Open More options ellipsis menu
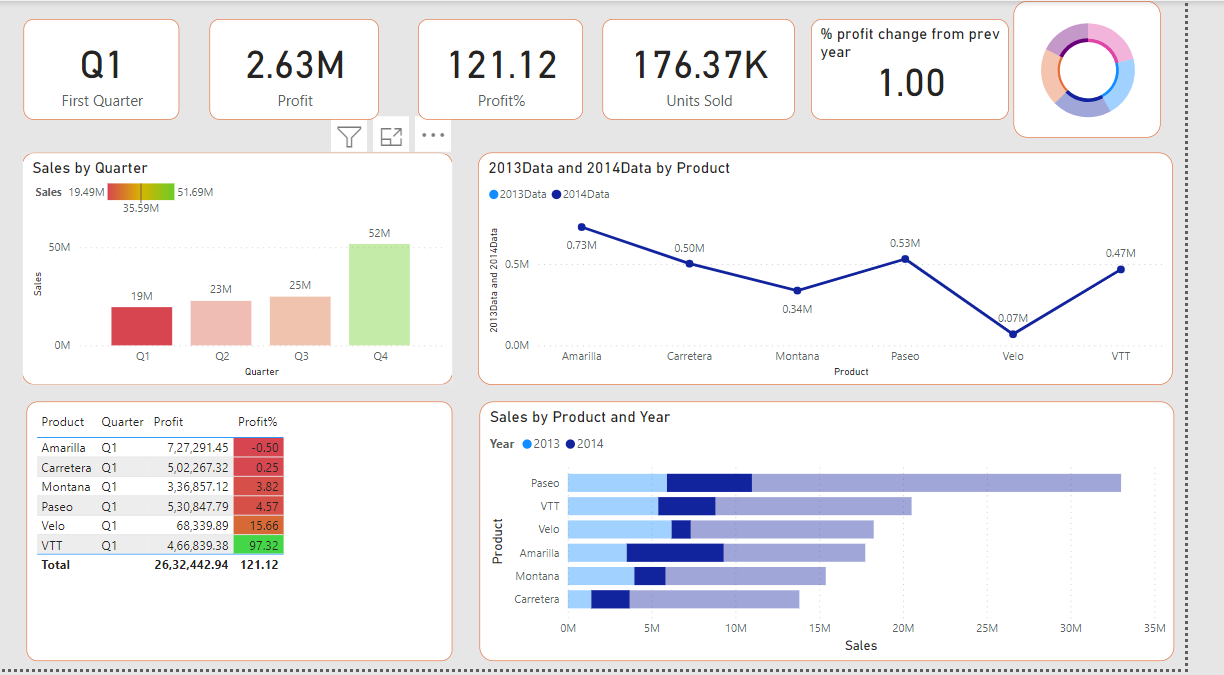Image resolution: width=1224 pixels, height=675 pixels. [432, 136]
